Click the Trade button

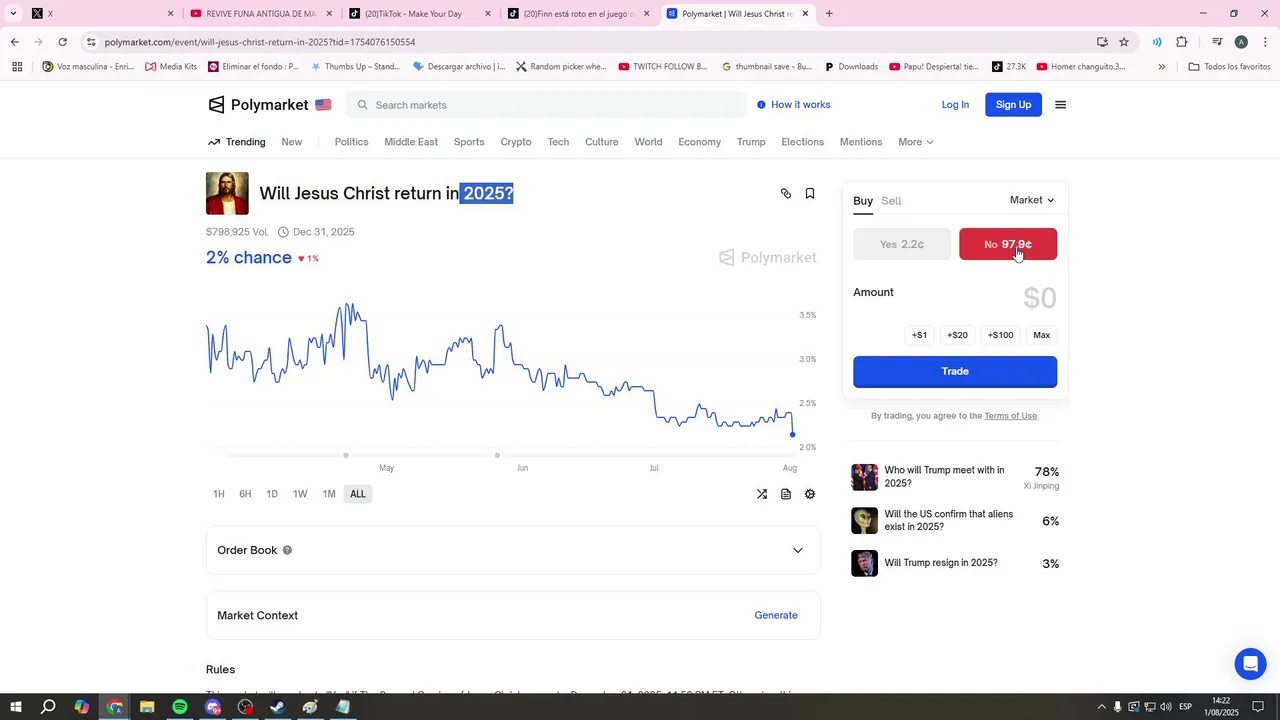[955, 371]
